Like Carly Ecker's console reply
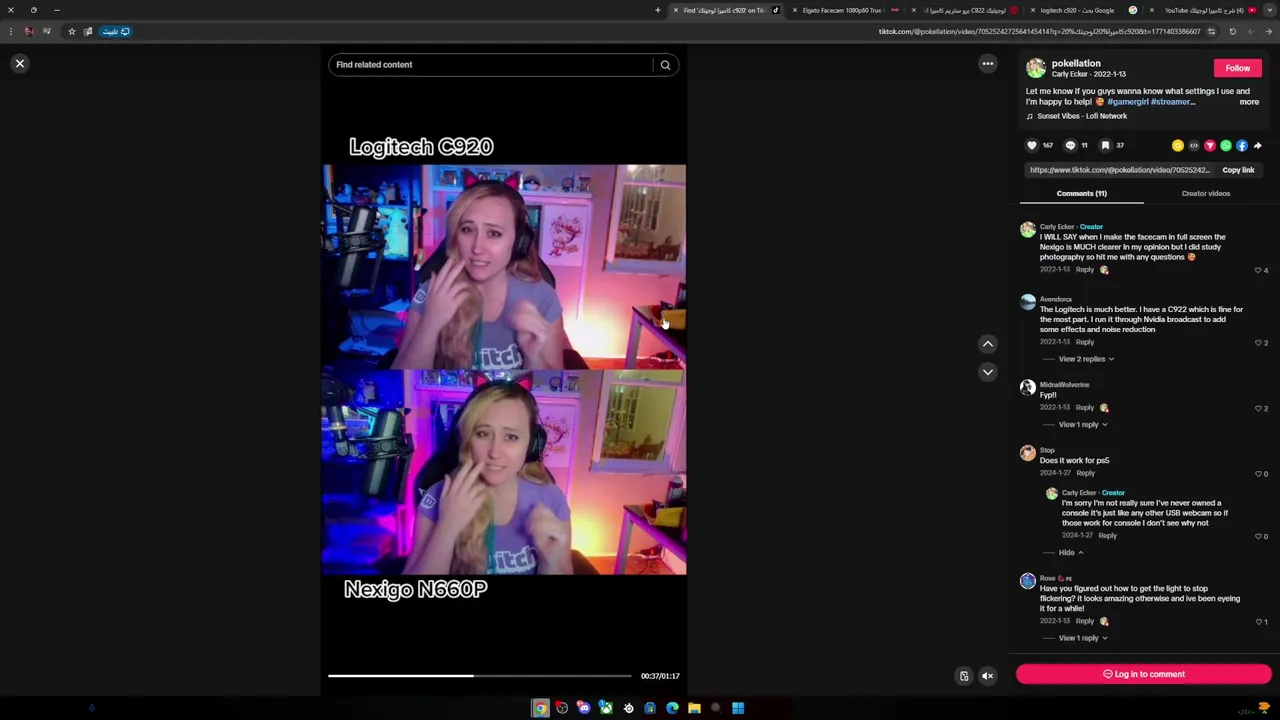 point(1258,537)
